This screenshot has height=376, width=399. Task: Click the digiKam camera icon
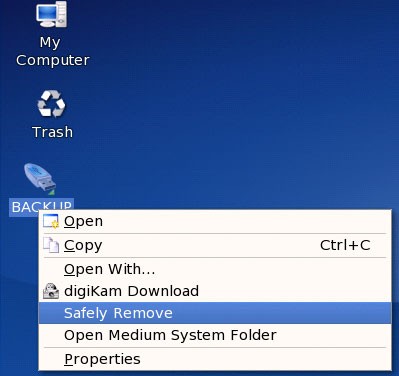tap(51, 291)
